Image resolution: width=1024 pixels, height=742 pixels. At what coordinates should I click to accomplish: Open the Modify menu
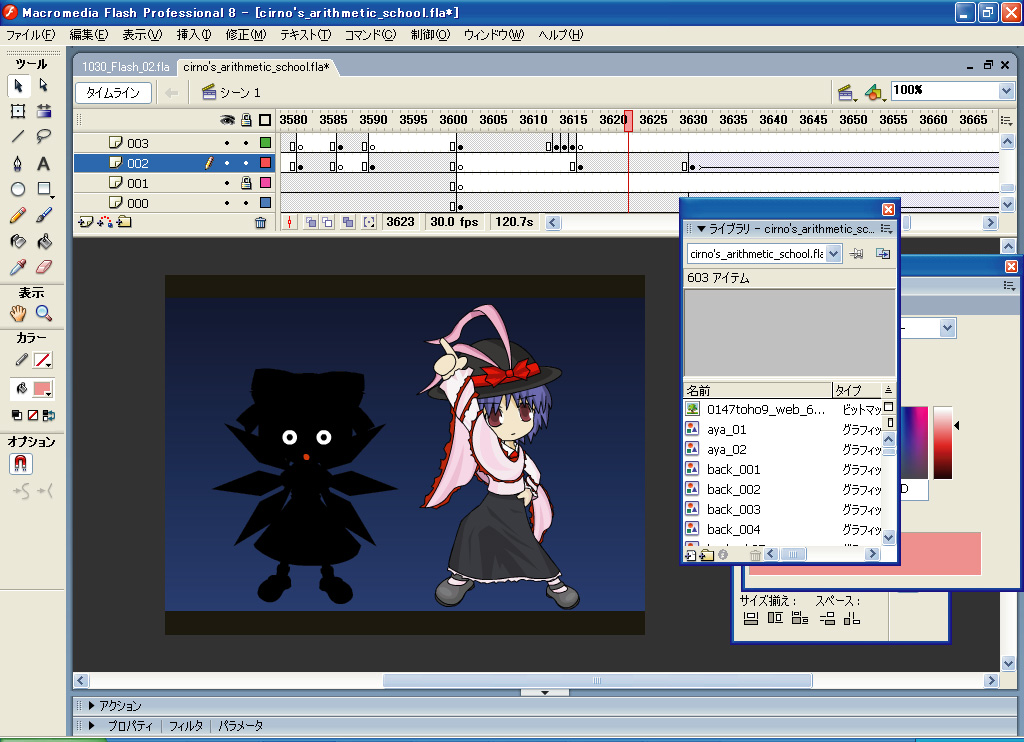[x=246, y=35]
